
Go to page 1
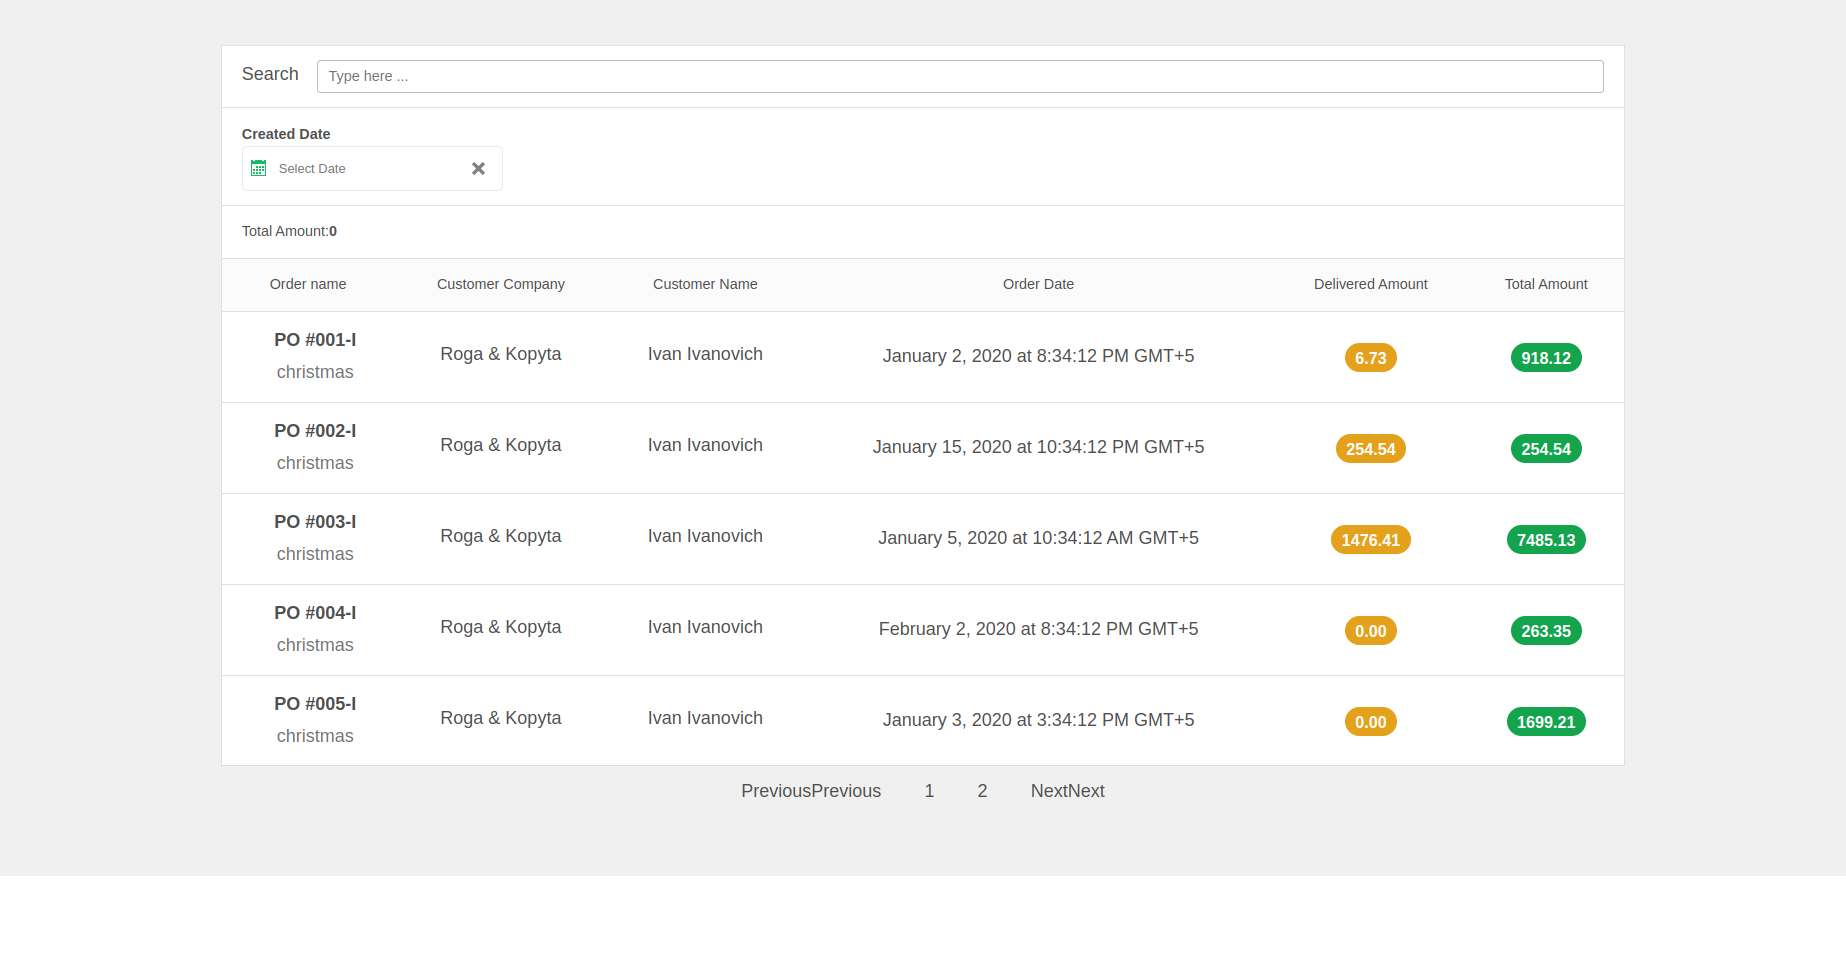(x=929, y=791)
